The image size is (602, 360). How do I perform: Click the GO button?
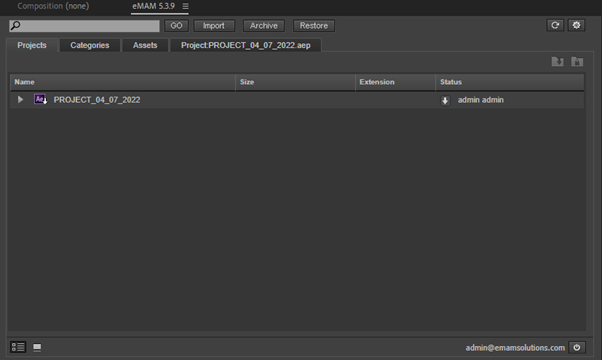(176, 26)
